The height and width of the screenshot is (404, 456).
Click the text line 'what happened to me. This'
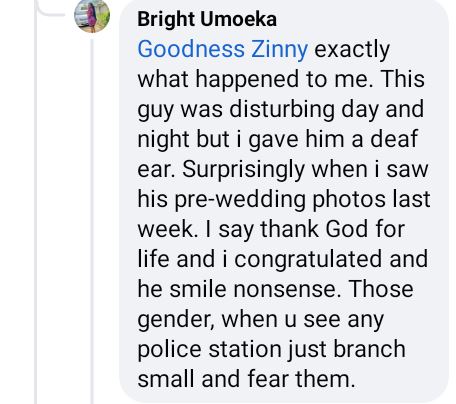(281, 79)
